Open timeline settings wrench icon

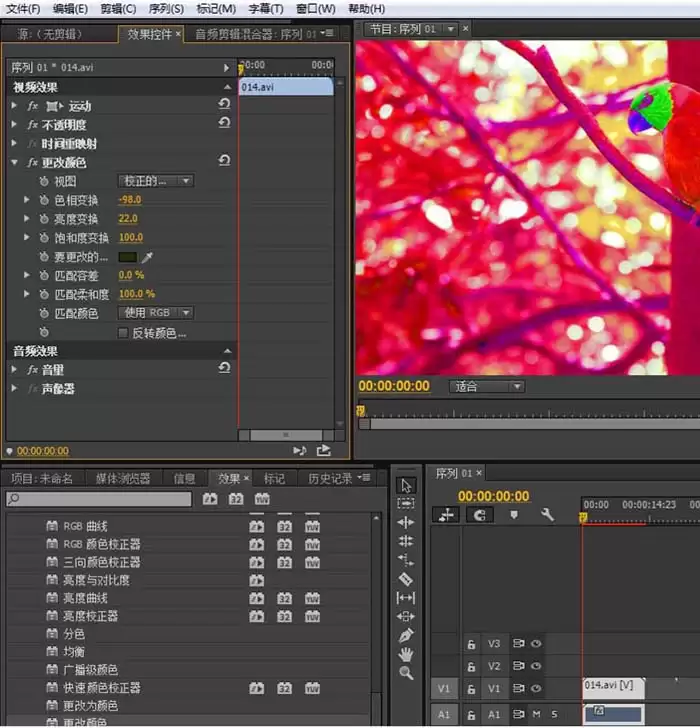[547, 515]
